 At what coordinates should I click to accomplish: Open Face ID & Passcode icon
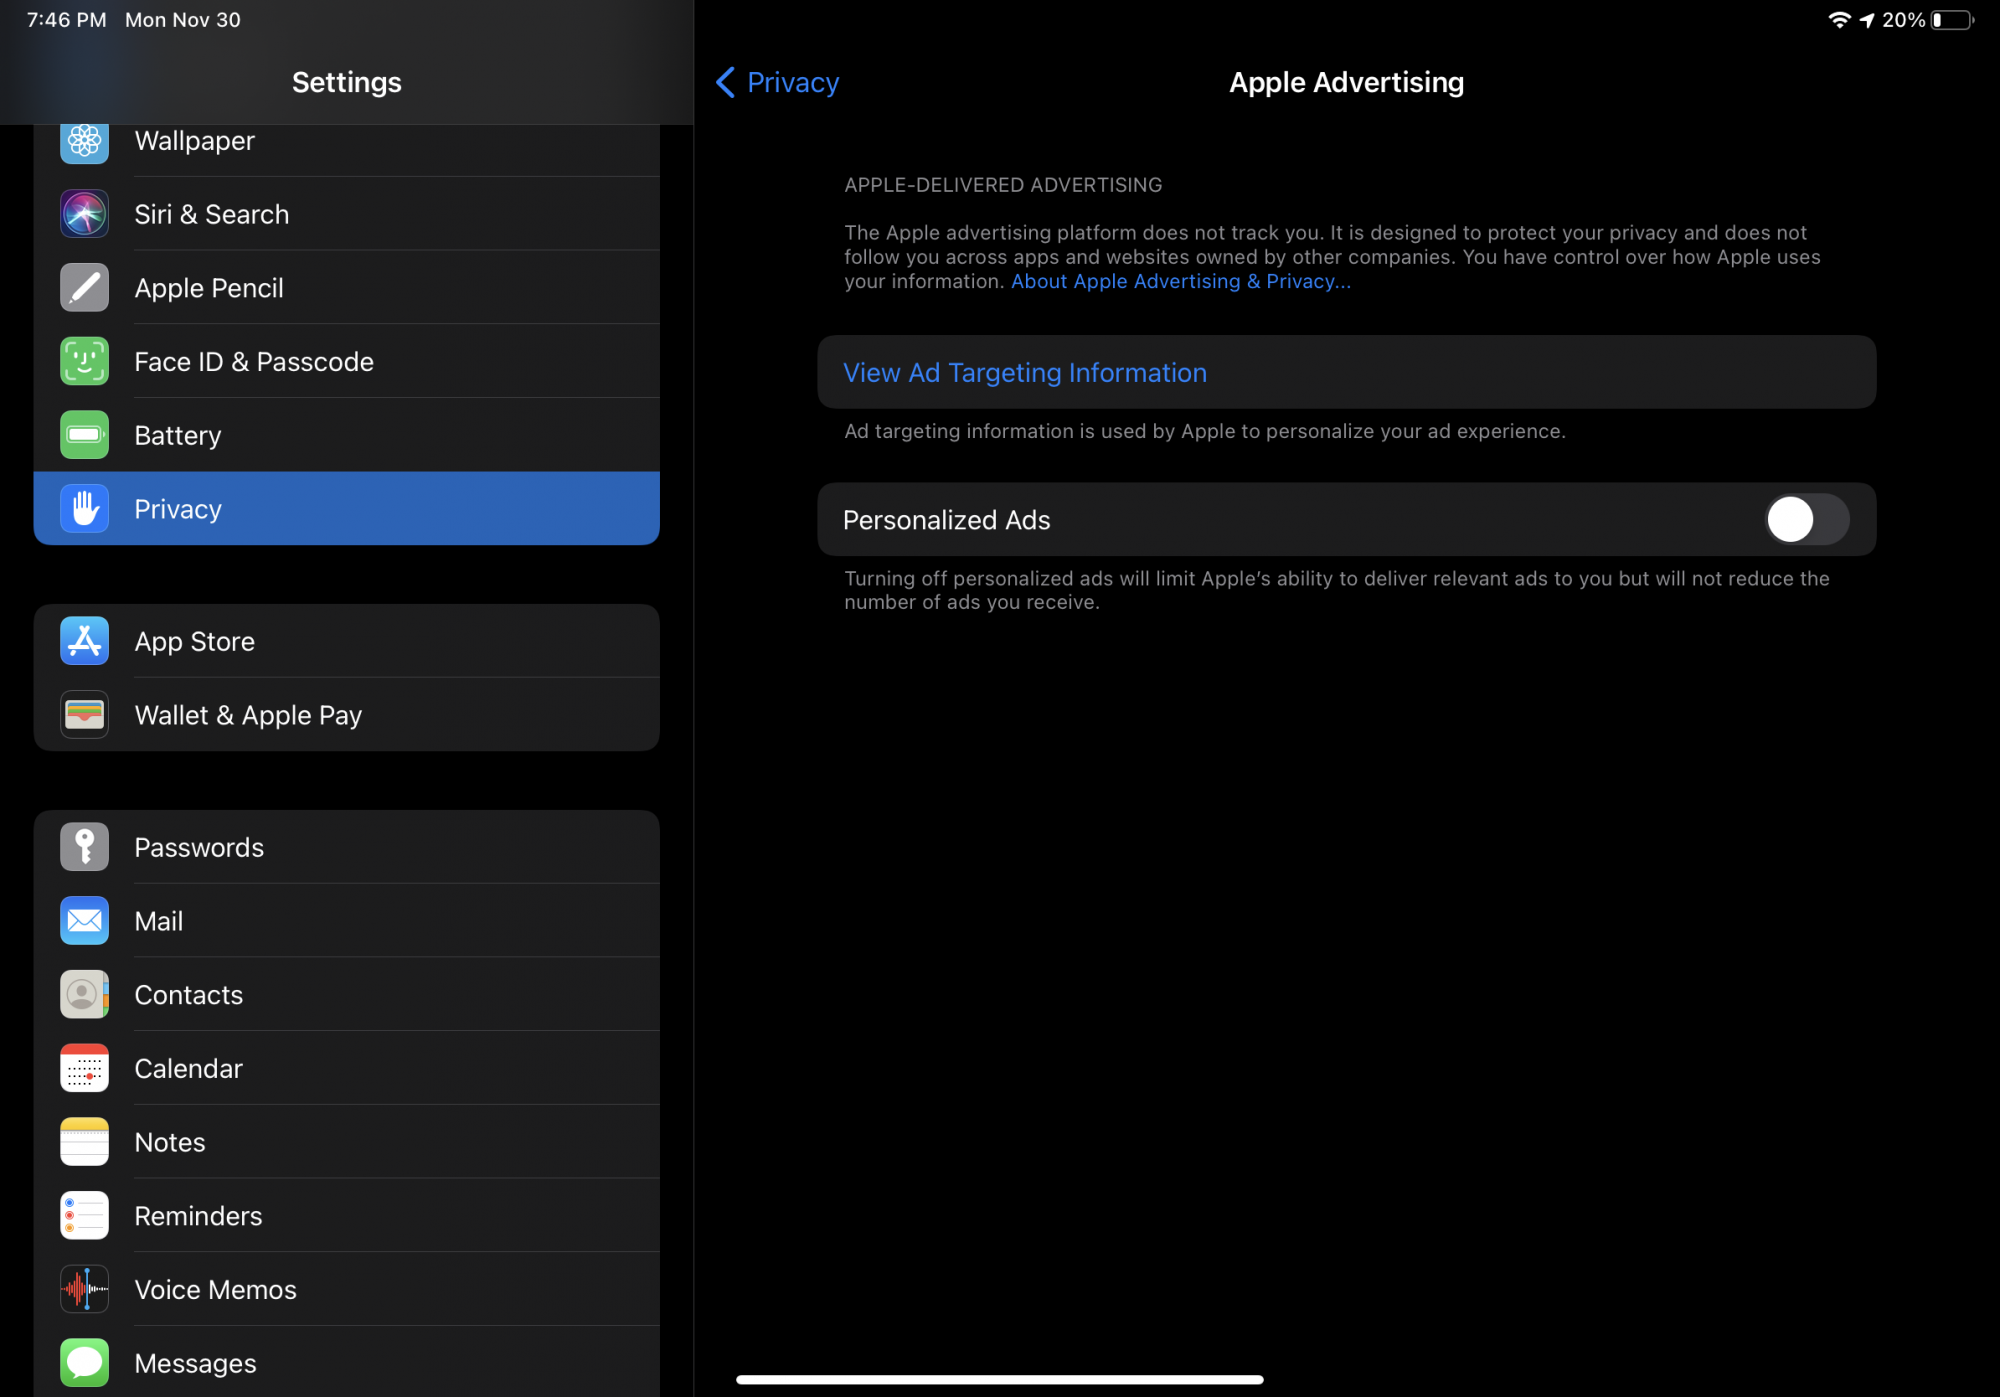coord(84,362)
